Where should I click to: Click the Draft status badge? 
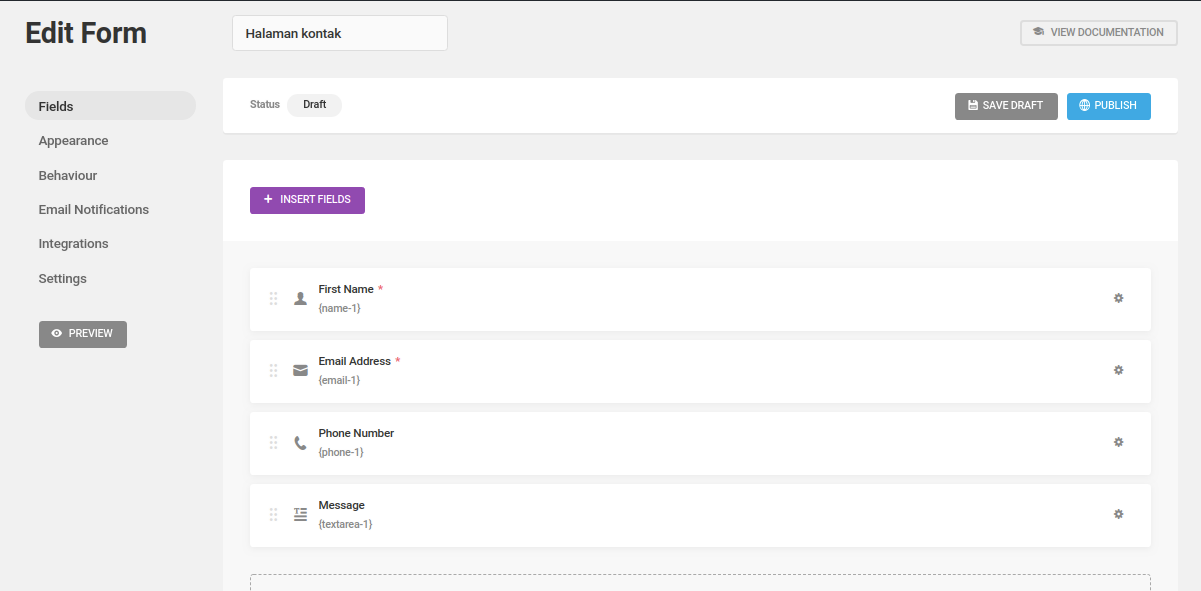pos(314,105)
